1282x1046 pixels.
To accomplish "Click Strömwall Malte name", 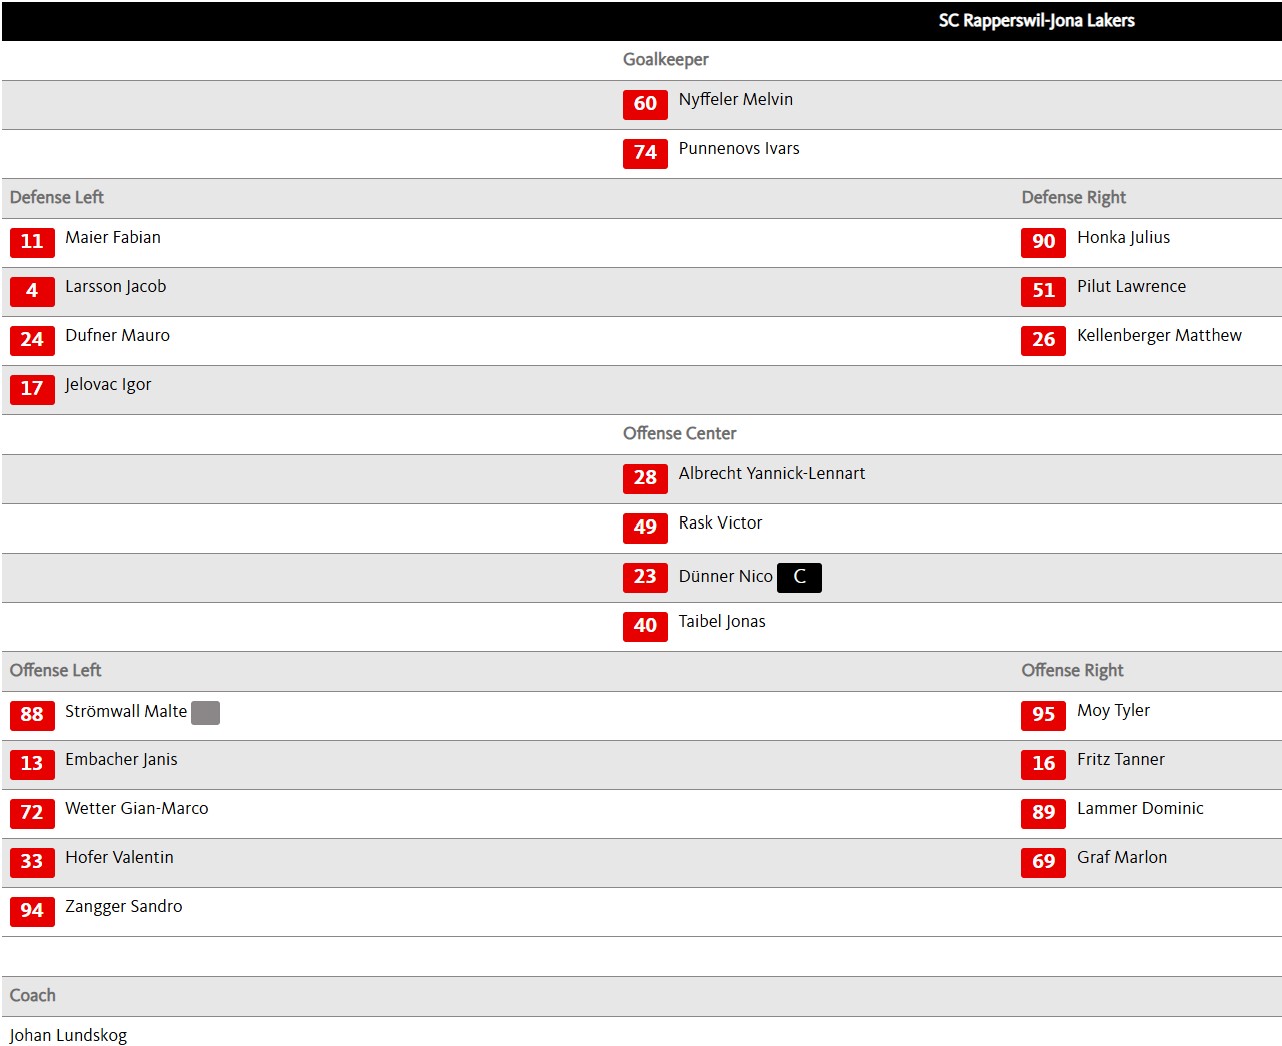I will pyautogui.click(x=126, y=711).
